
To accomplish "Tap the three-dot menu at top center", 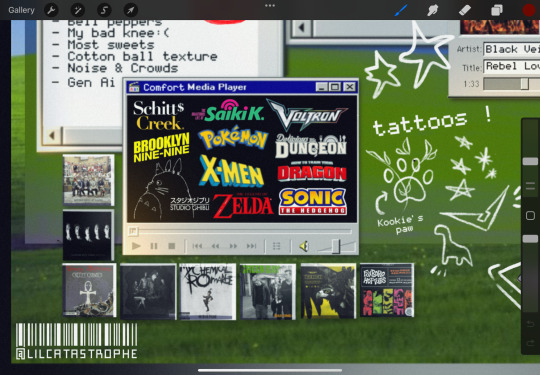I will pyautogui.click(x=270, y=6).
